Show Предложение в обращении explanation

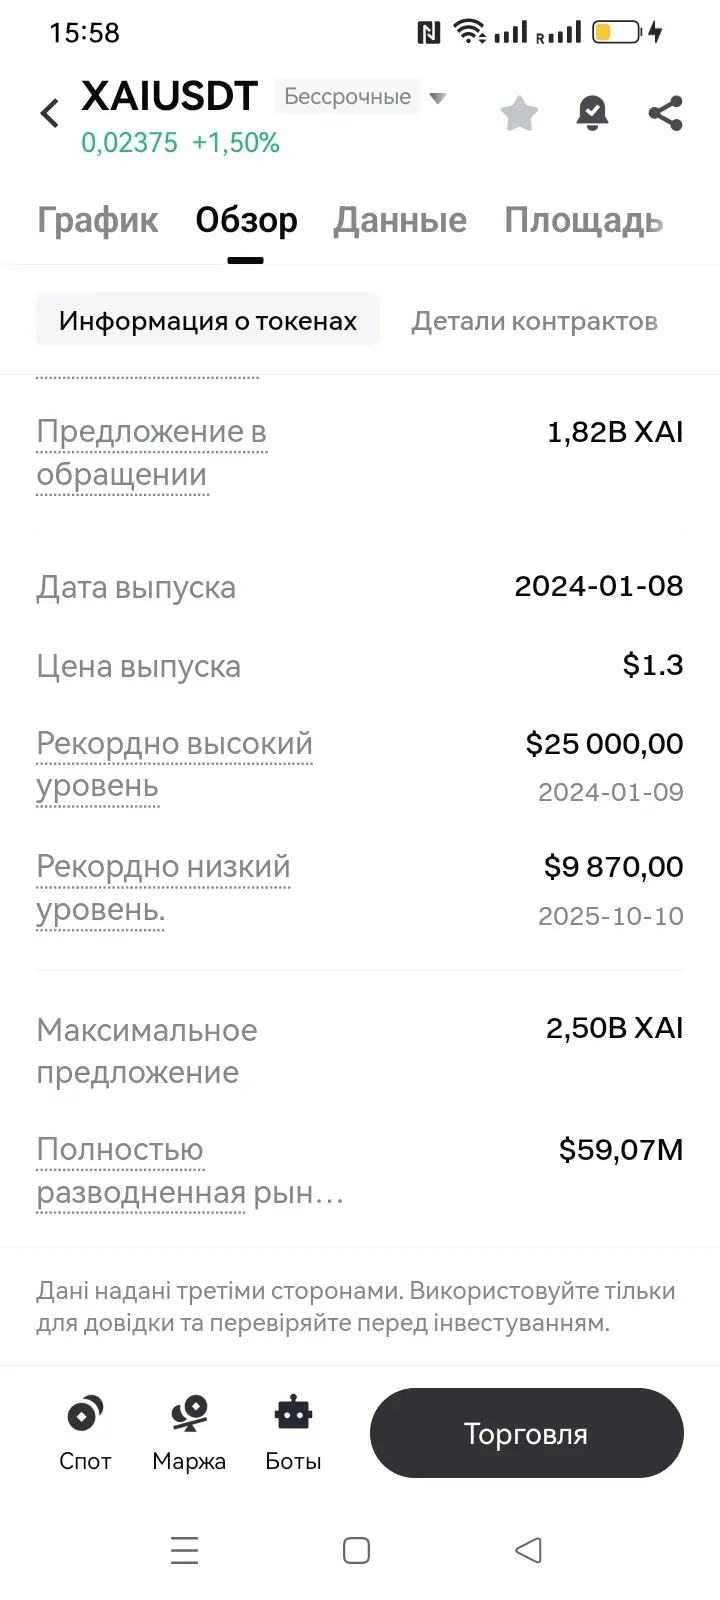(x=152, y=453)
